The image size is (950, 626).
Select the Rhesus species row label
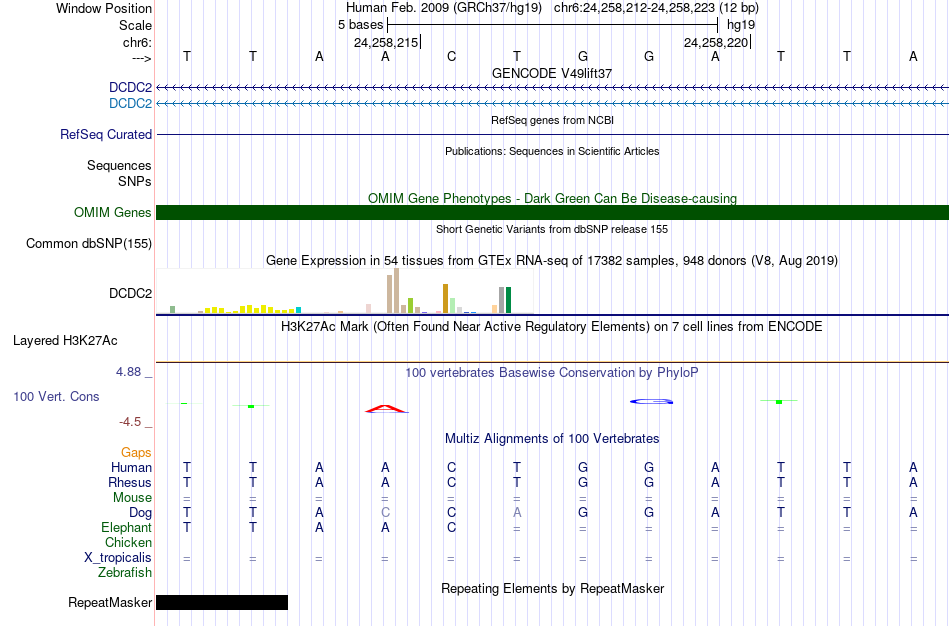click(130, 483)
